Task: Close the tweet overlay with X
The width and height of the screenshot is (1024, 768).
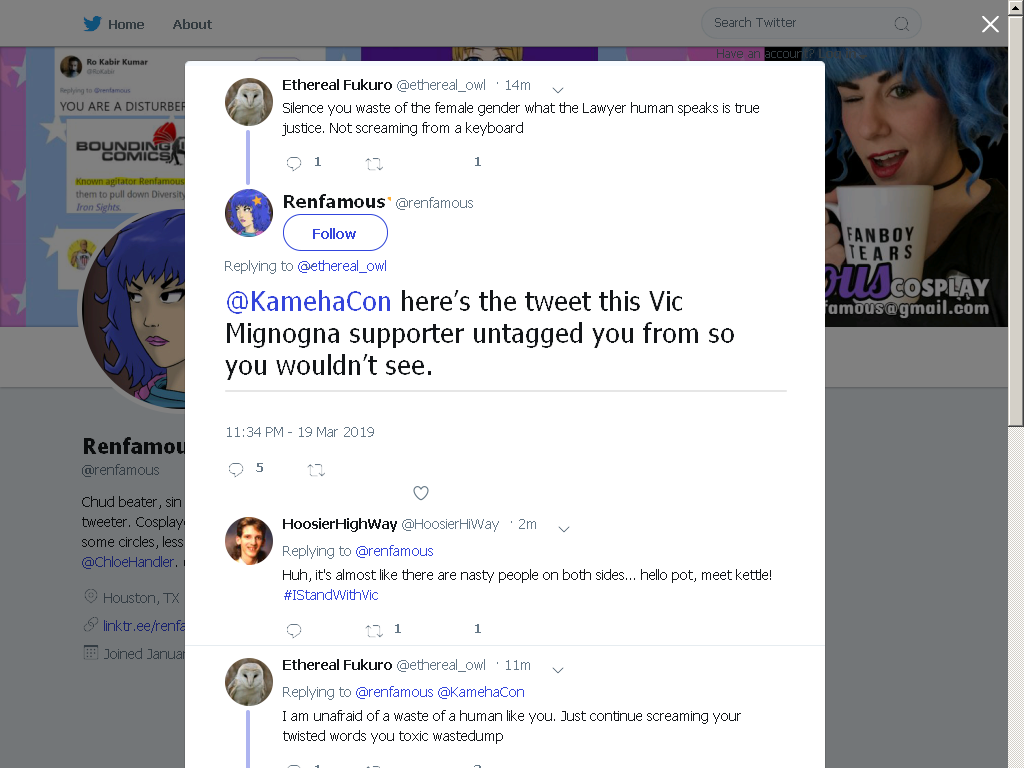Action: point(990,24)
